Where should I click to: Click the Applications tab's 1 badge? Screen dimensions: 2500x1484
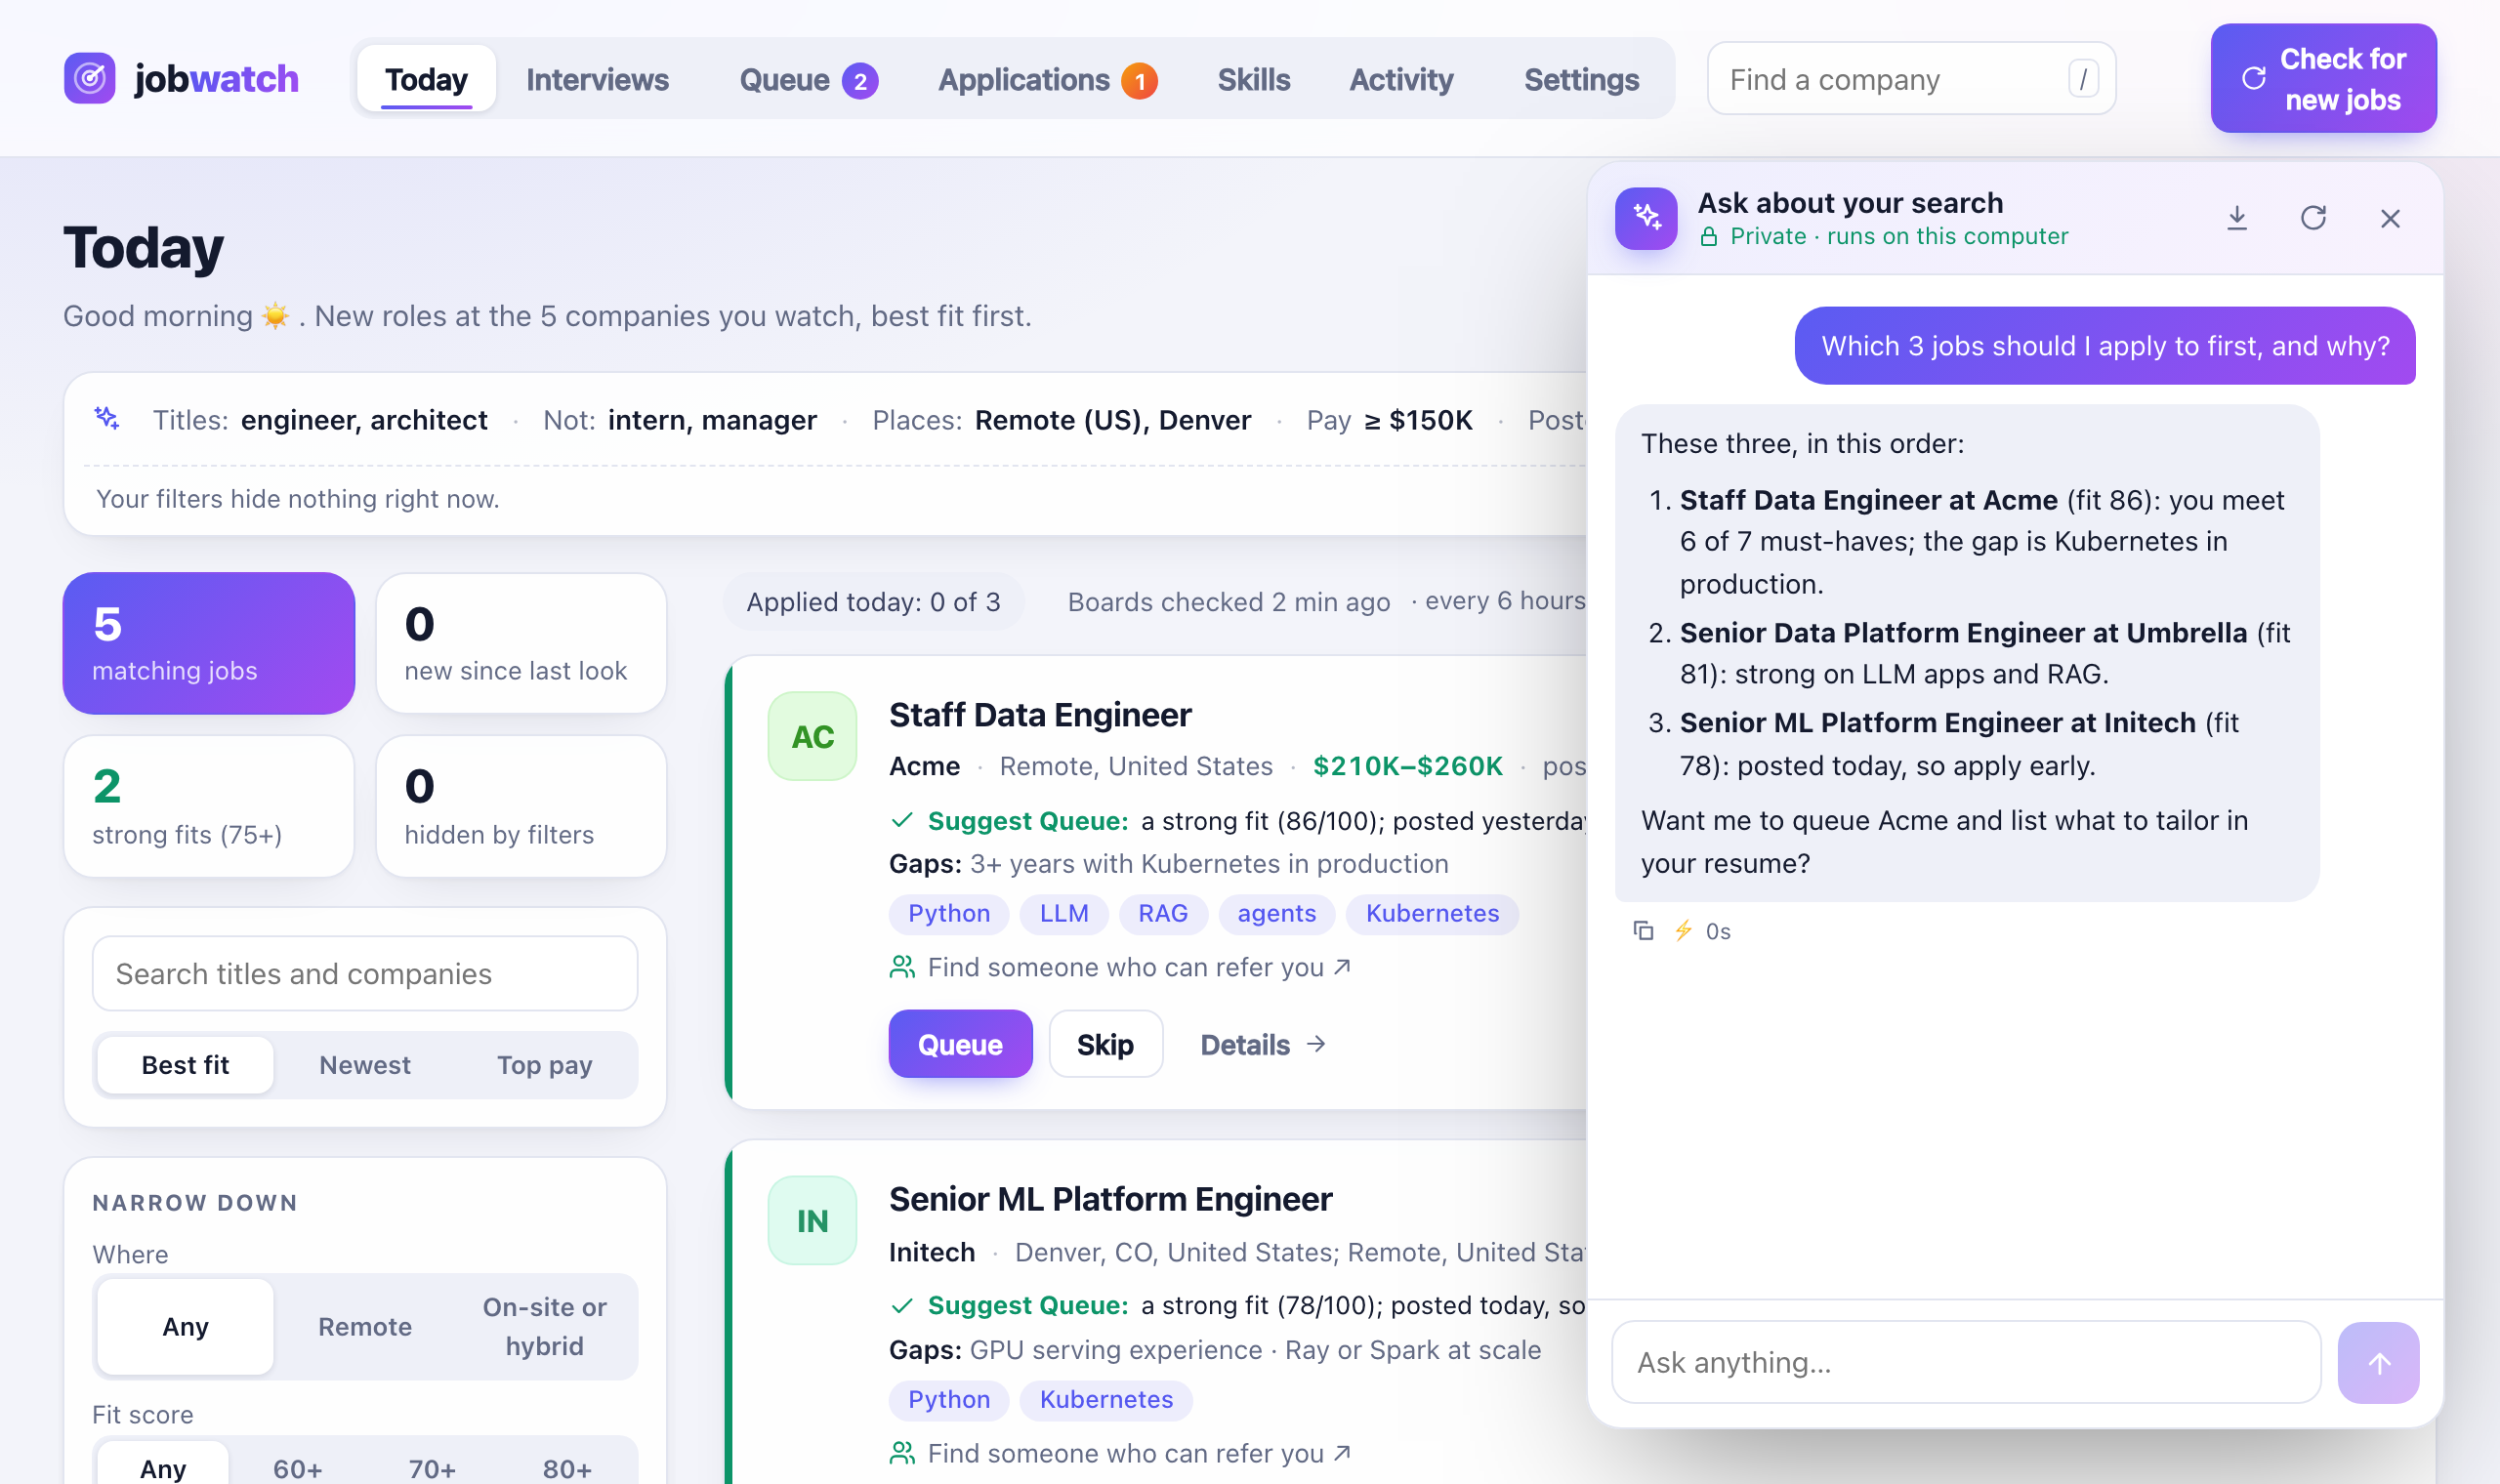point(1139,81)
